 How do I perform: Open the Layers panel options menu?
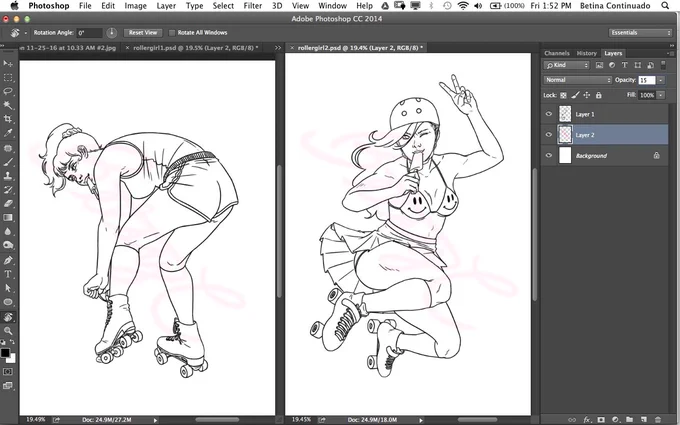tap(672, 53)
